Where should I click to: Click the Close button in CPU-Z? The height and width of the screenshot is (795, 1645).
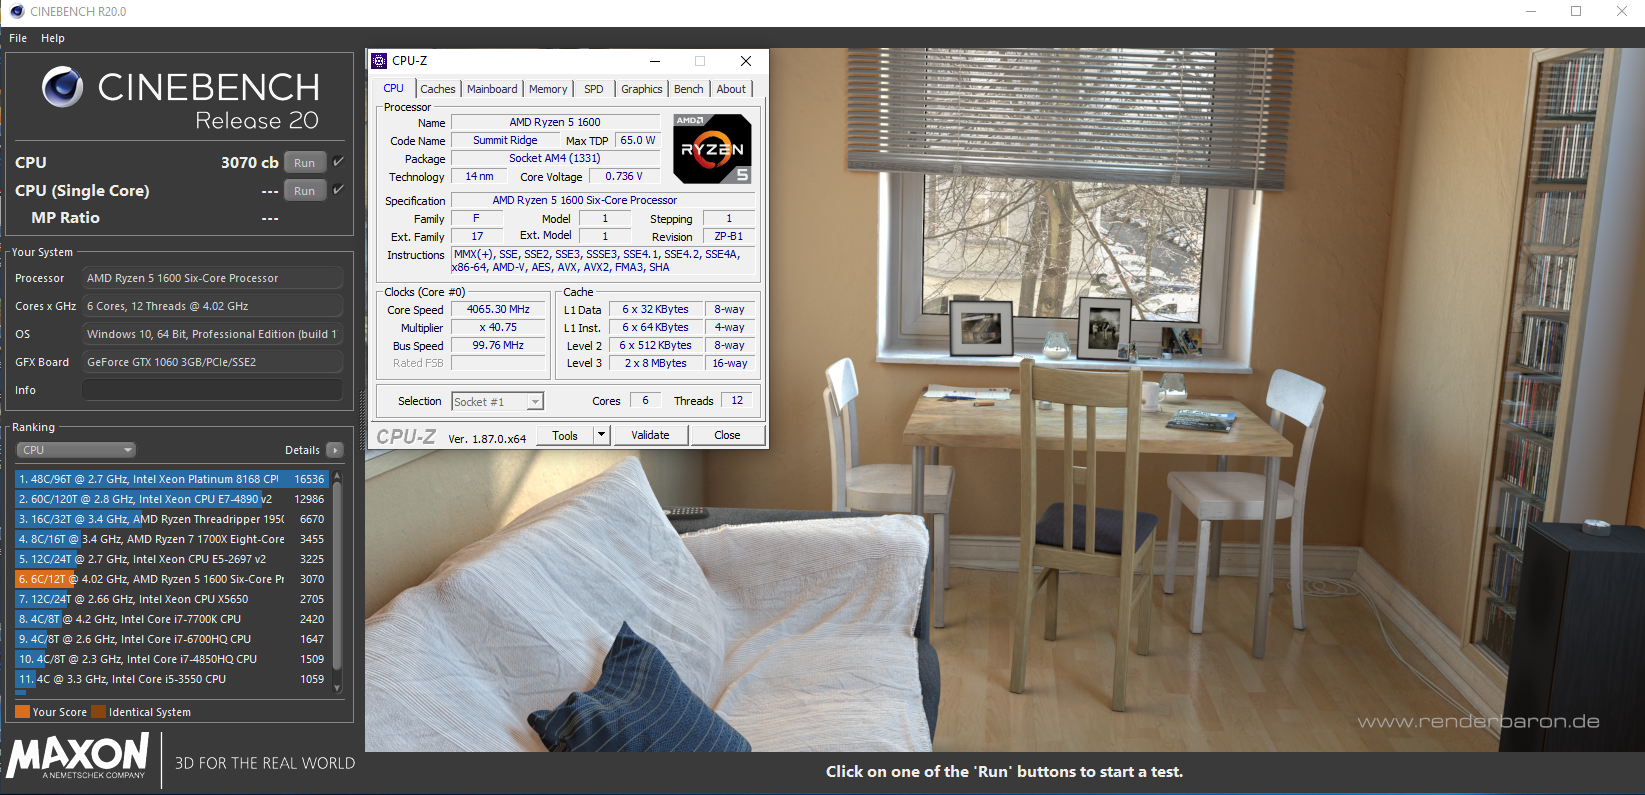point(727,435)
